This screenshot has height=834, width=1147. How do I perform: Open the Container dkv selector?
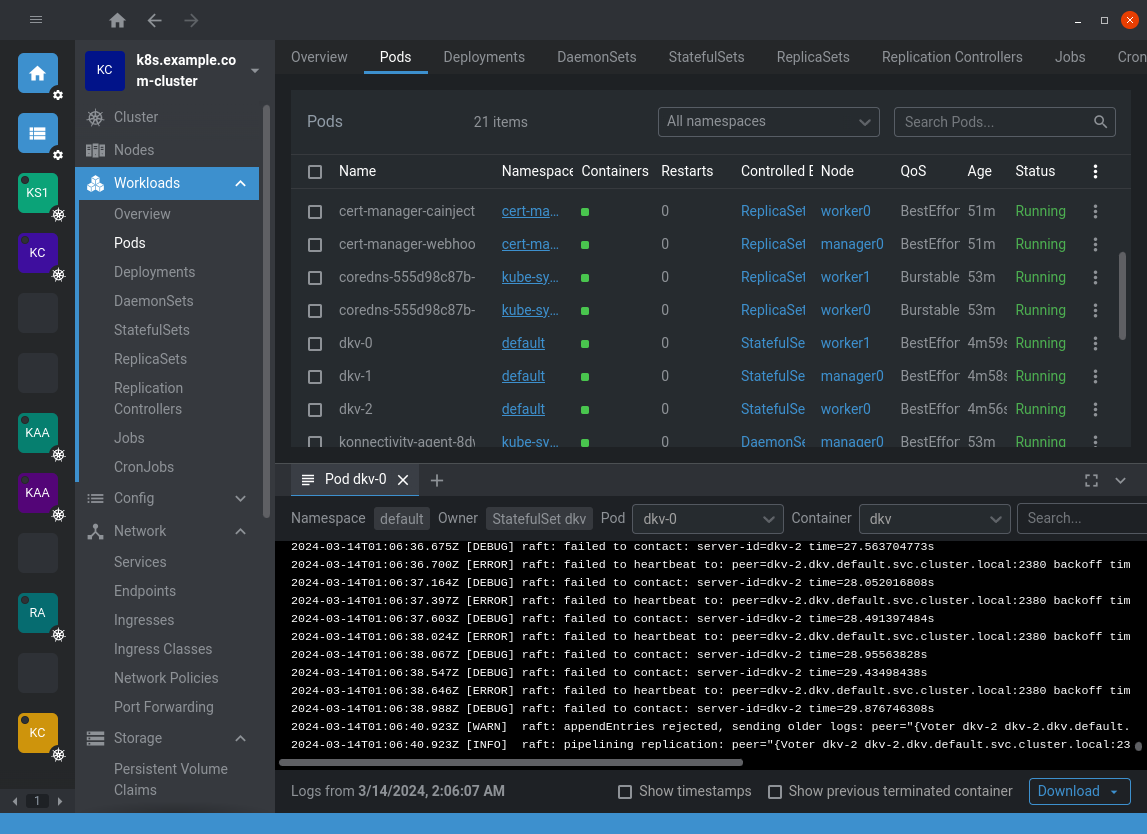click(x=934, y=519)
